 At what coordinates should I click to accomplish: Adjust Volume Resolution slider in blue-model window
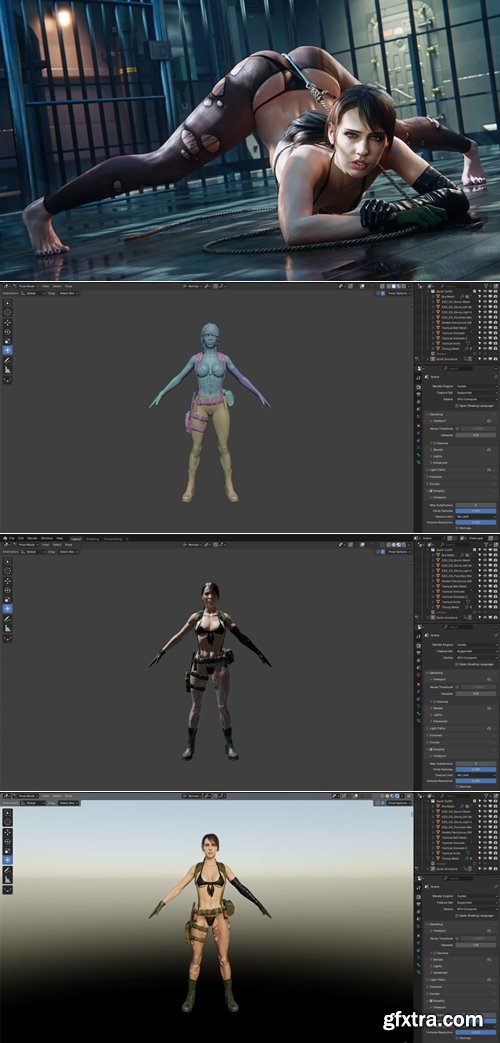click(476, 522)
